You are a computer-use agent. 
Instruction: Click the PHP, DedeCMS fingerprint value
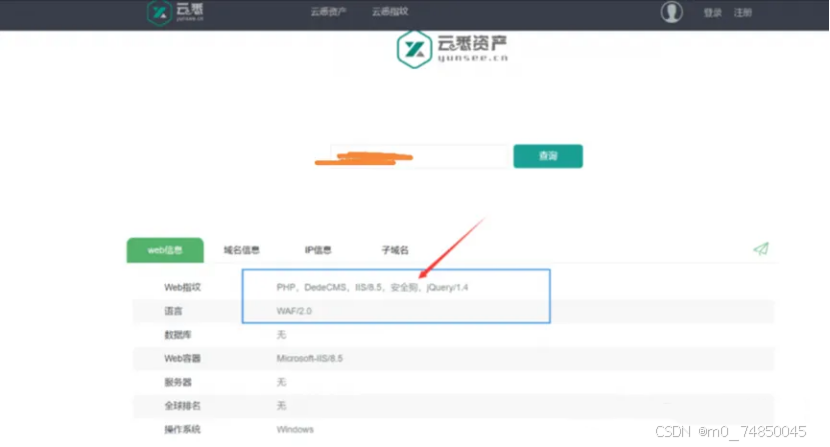pos(372,288)
